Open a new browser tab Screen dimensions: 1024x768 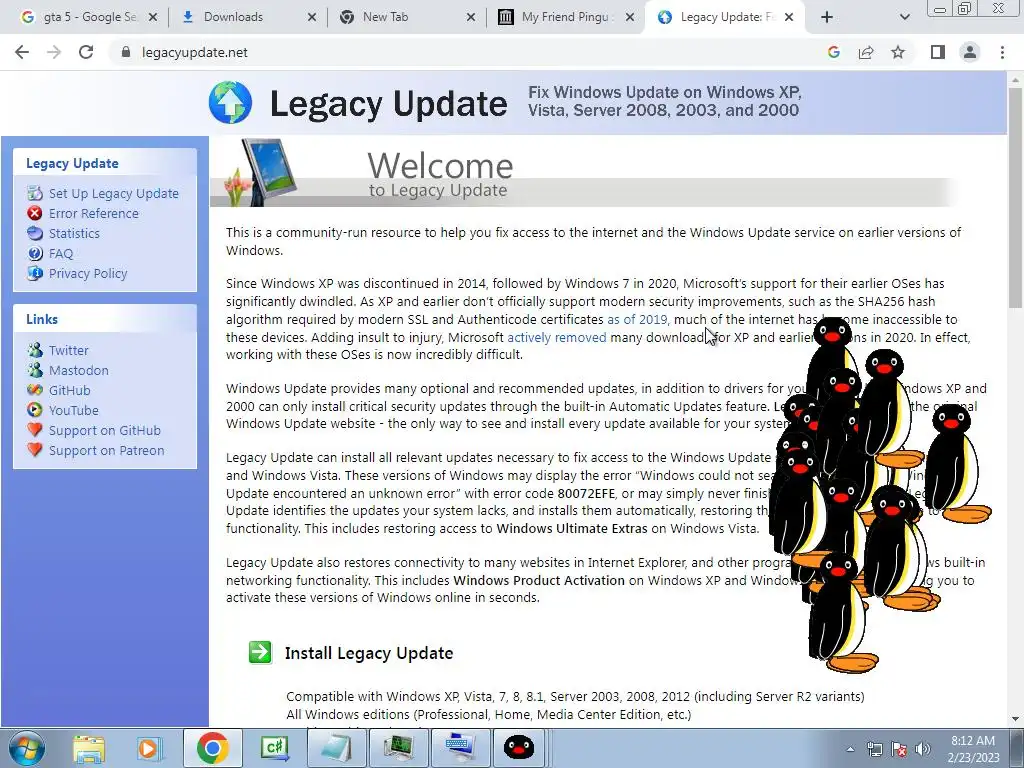[827, 18]
